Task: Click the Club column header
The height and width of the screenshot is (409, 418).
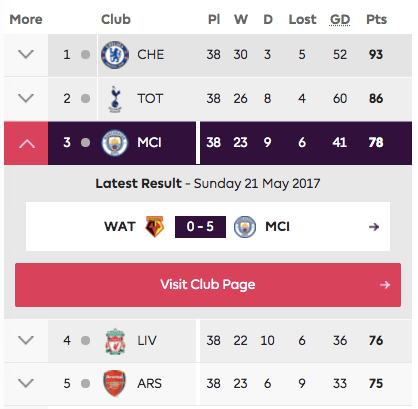Action: [116, 19]
